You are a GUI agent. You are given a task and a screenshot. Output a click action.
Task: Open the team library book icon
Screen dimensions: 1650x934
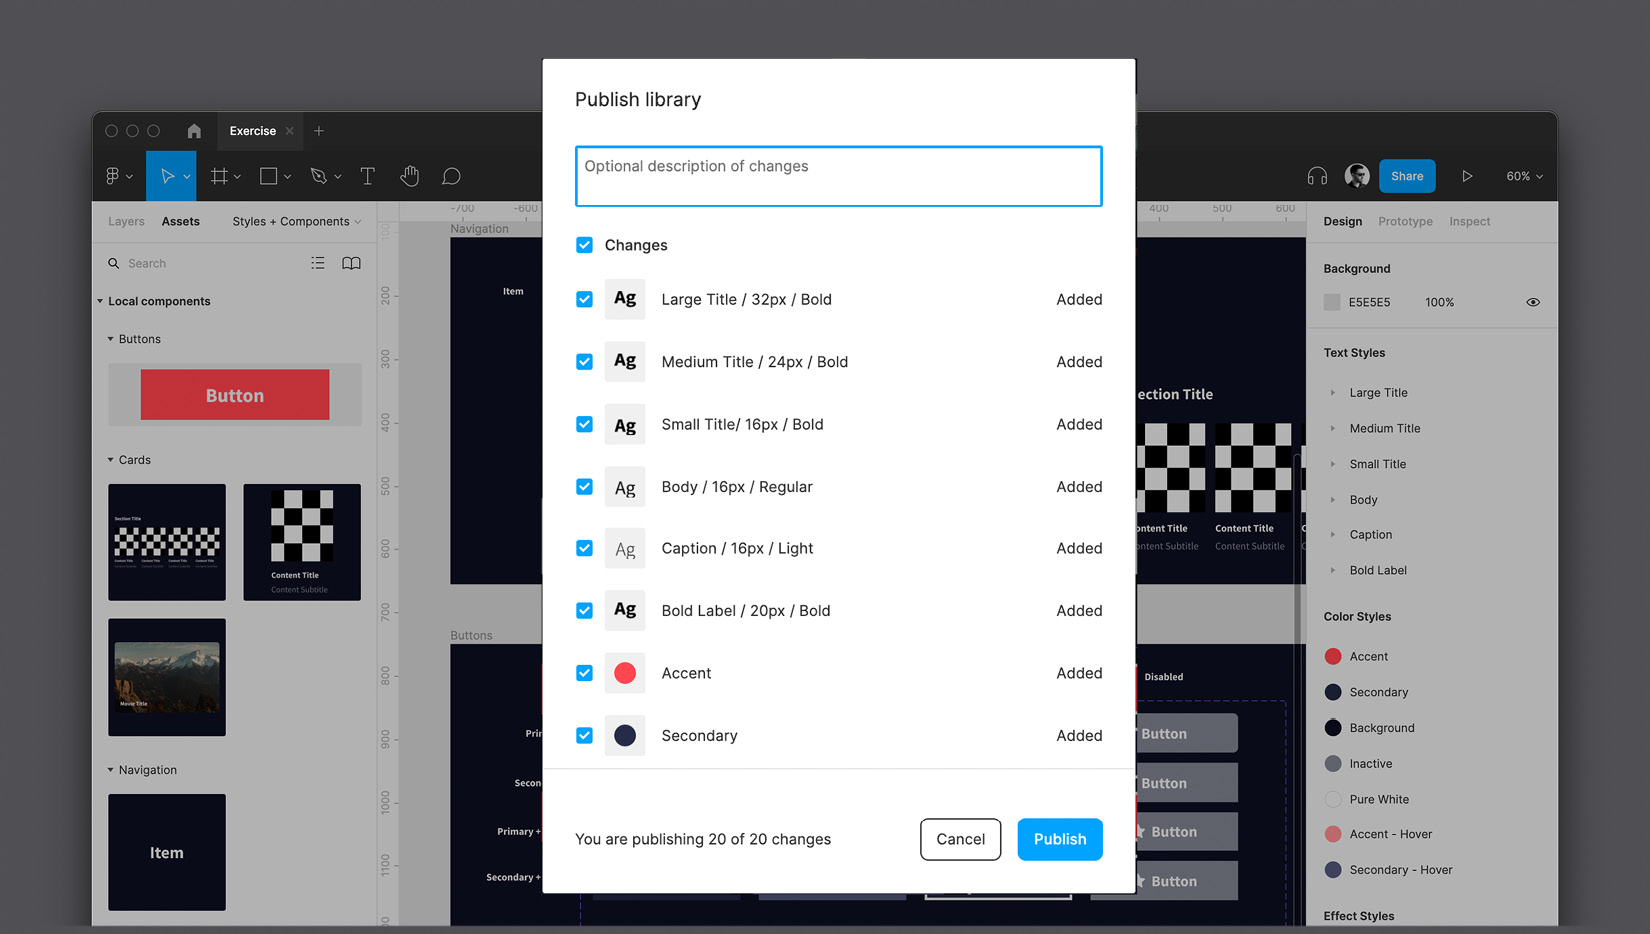coord(351,263)
